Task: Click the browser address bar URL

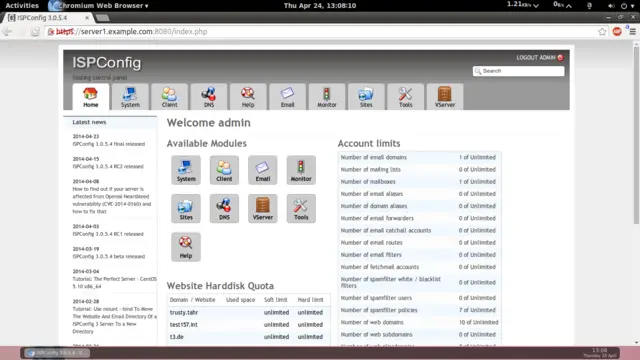Action: [132, 31]
